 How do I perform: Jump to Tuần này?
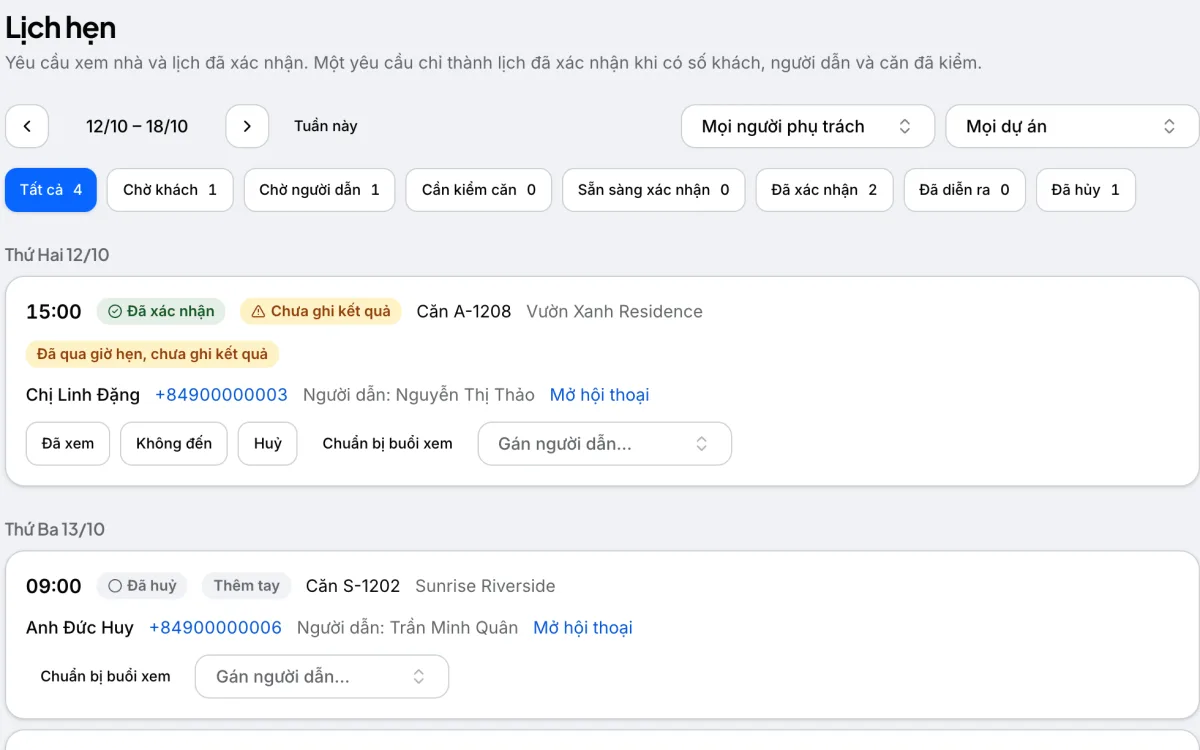[326, 127]
